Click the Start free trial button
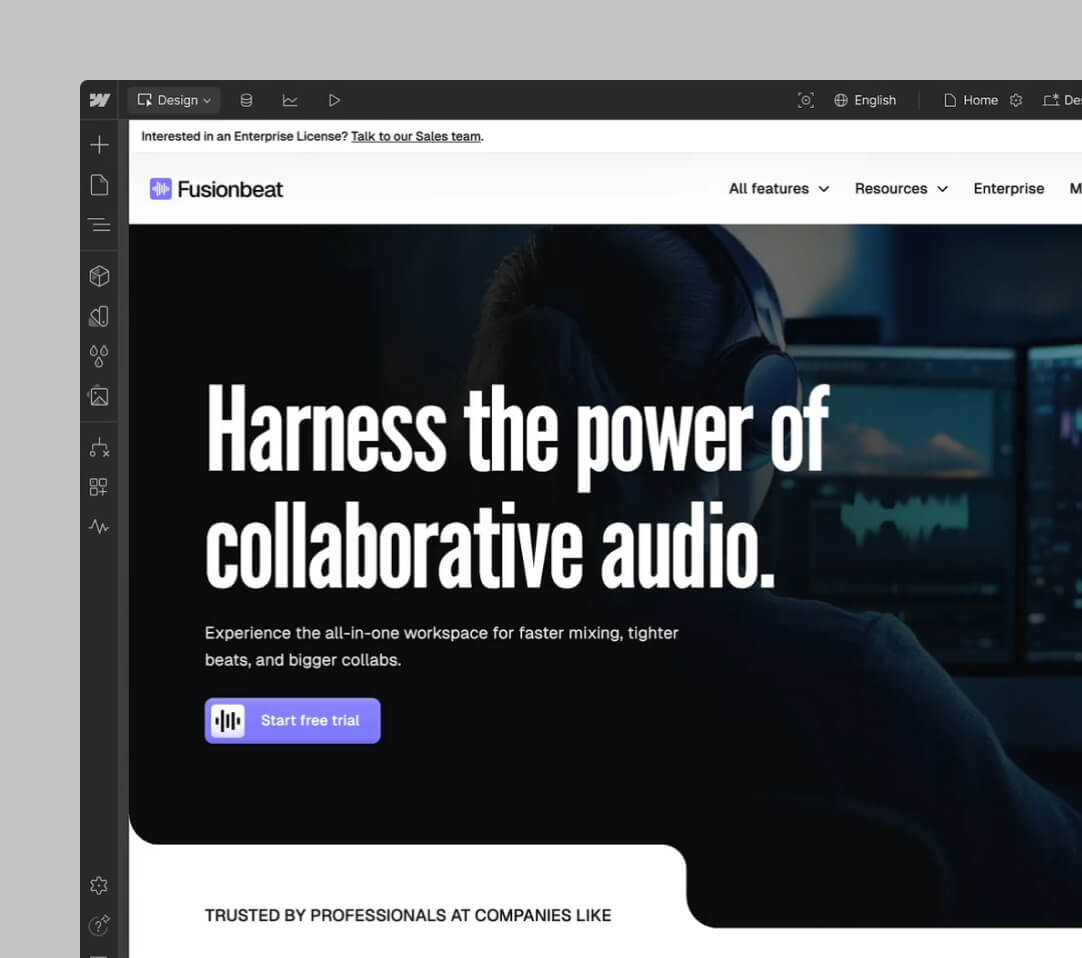The image size is (1082, 958). (x=293, y=721)
